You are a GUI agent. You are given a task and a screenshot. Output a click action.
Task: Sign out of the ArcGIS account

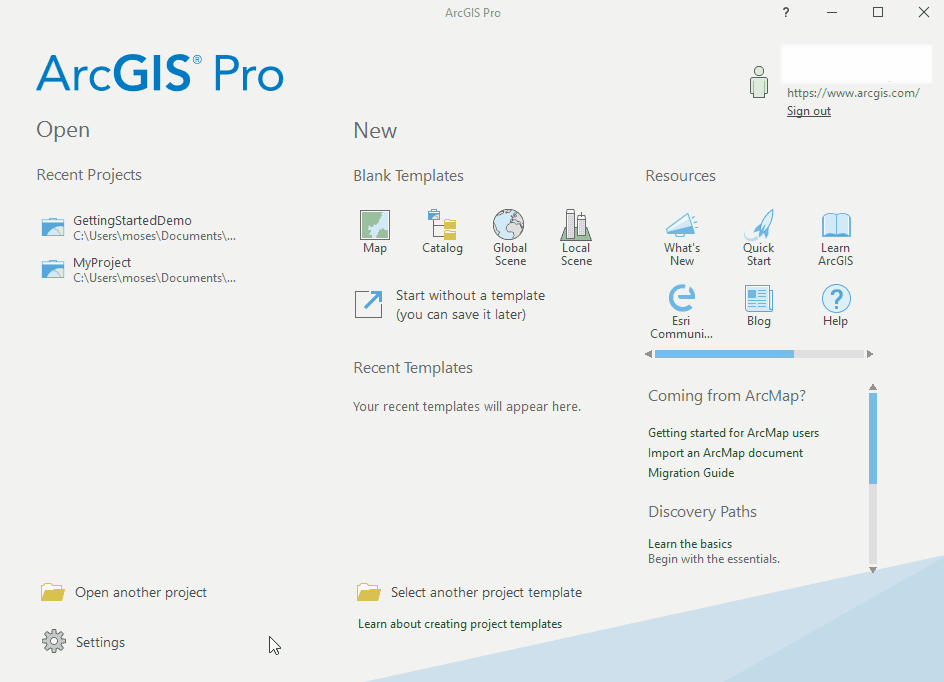(809, 111)
